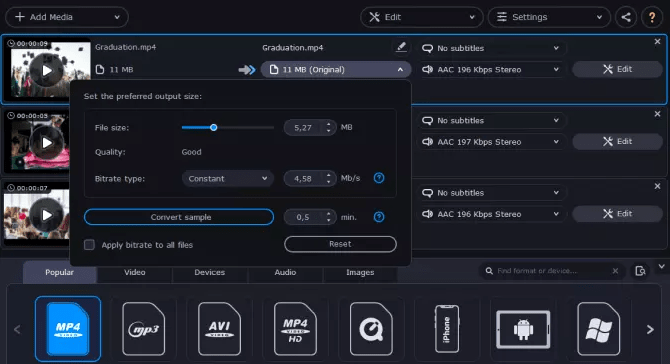Switch to the Devices tab

(209, 272)
